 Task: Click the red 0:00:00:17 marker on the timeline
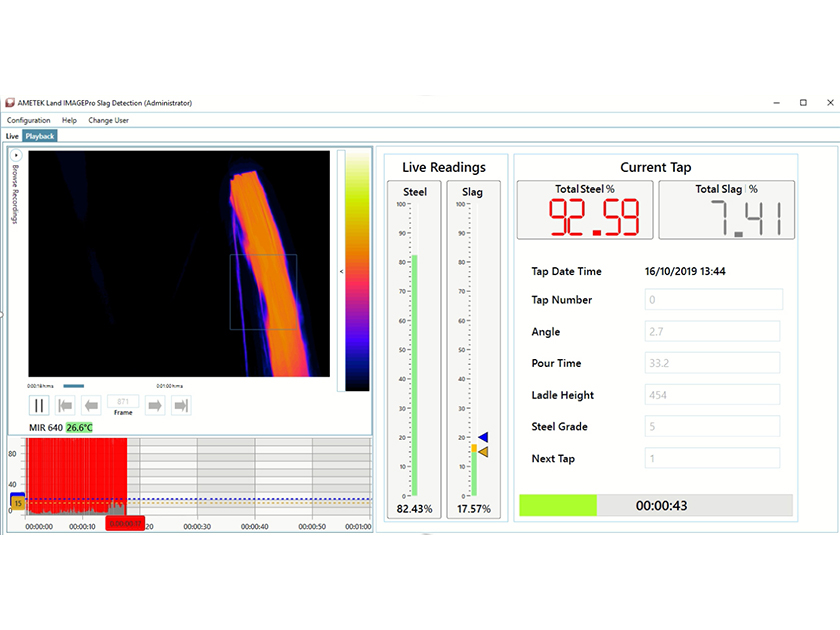(x=125, y=522)
